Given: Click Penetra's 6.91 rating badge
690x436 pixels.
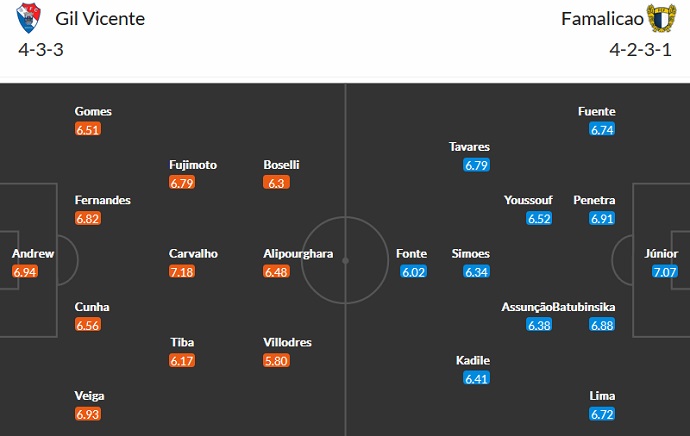Looking at the screenshot, I should click(602, 218).
